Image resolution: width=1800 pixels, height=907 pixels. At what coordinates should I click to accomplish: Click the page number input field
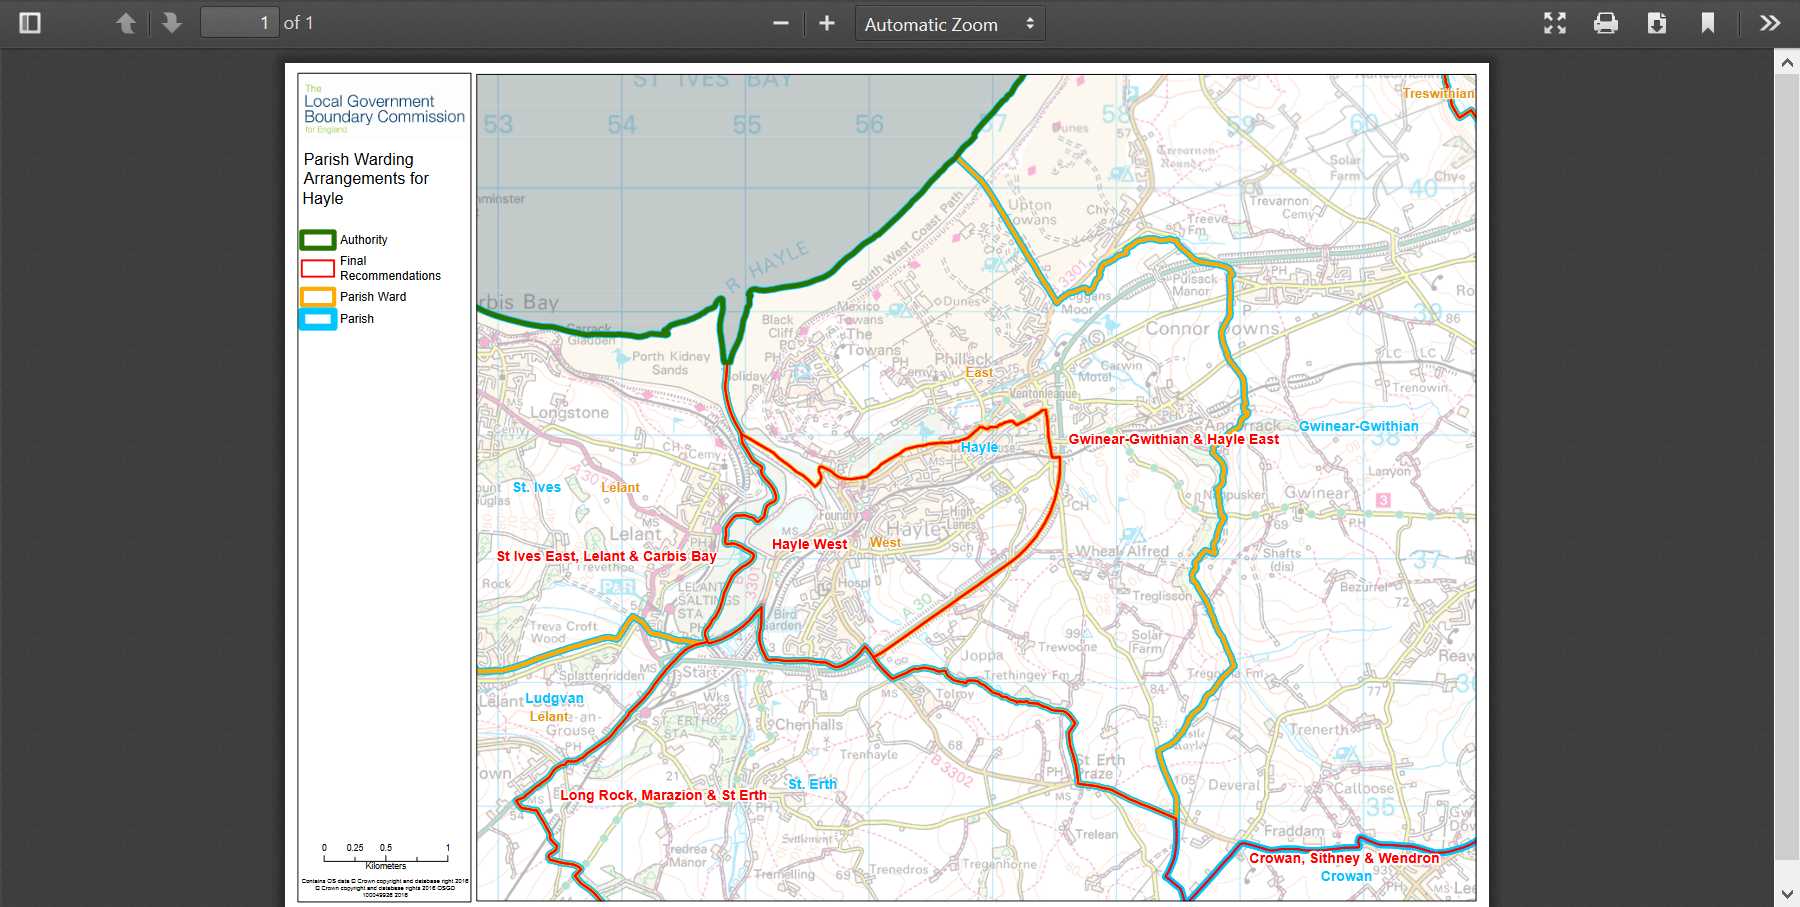coord(240,23)
